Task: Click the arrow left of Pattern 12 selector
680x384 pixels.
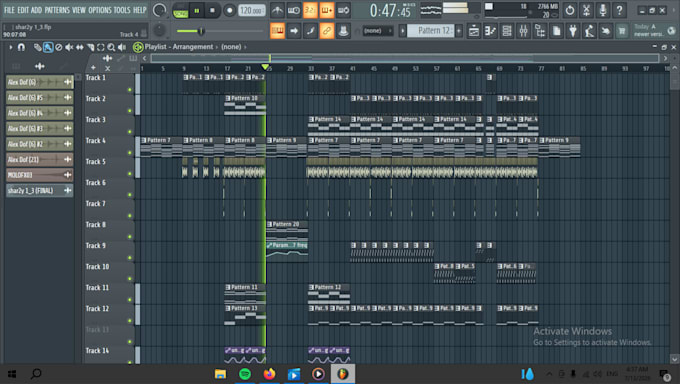Action: coord(402,31)
